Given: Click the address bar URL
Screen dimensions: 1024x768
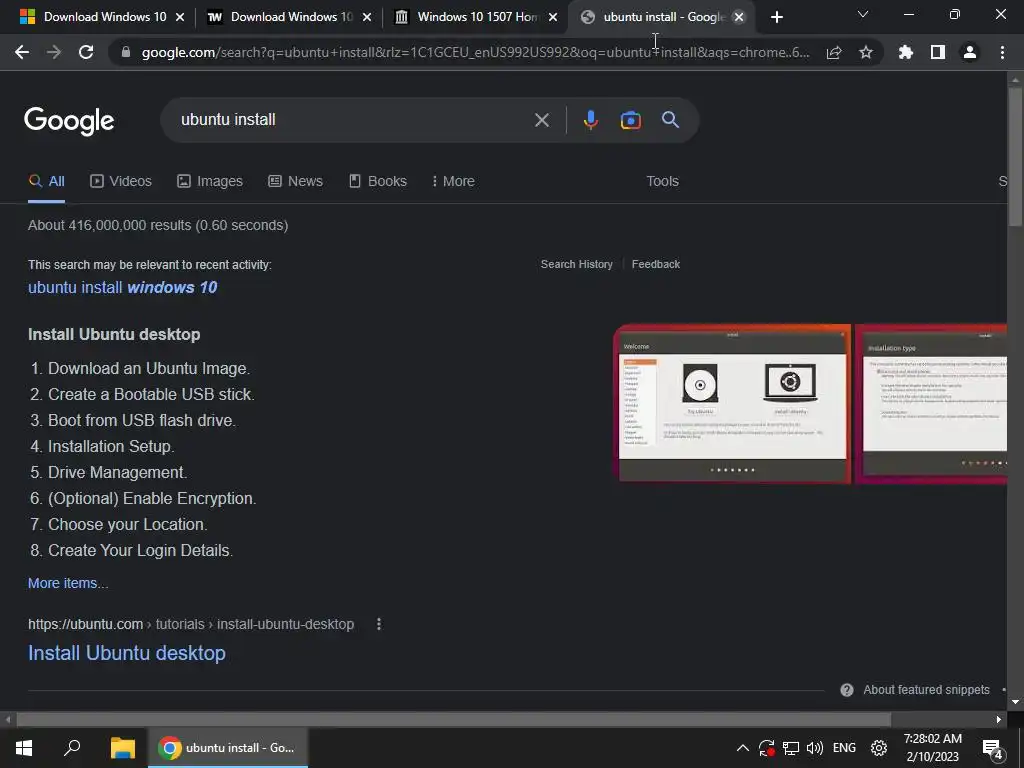Looking at the screenshot, I should coord(475,52).
